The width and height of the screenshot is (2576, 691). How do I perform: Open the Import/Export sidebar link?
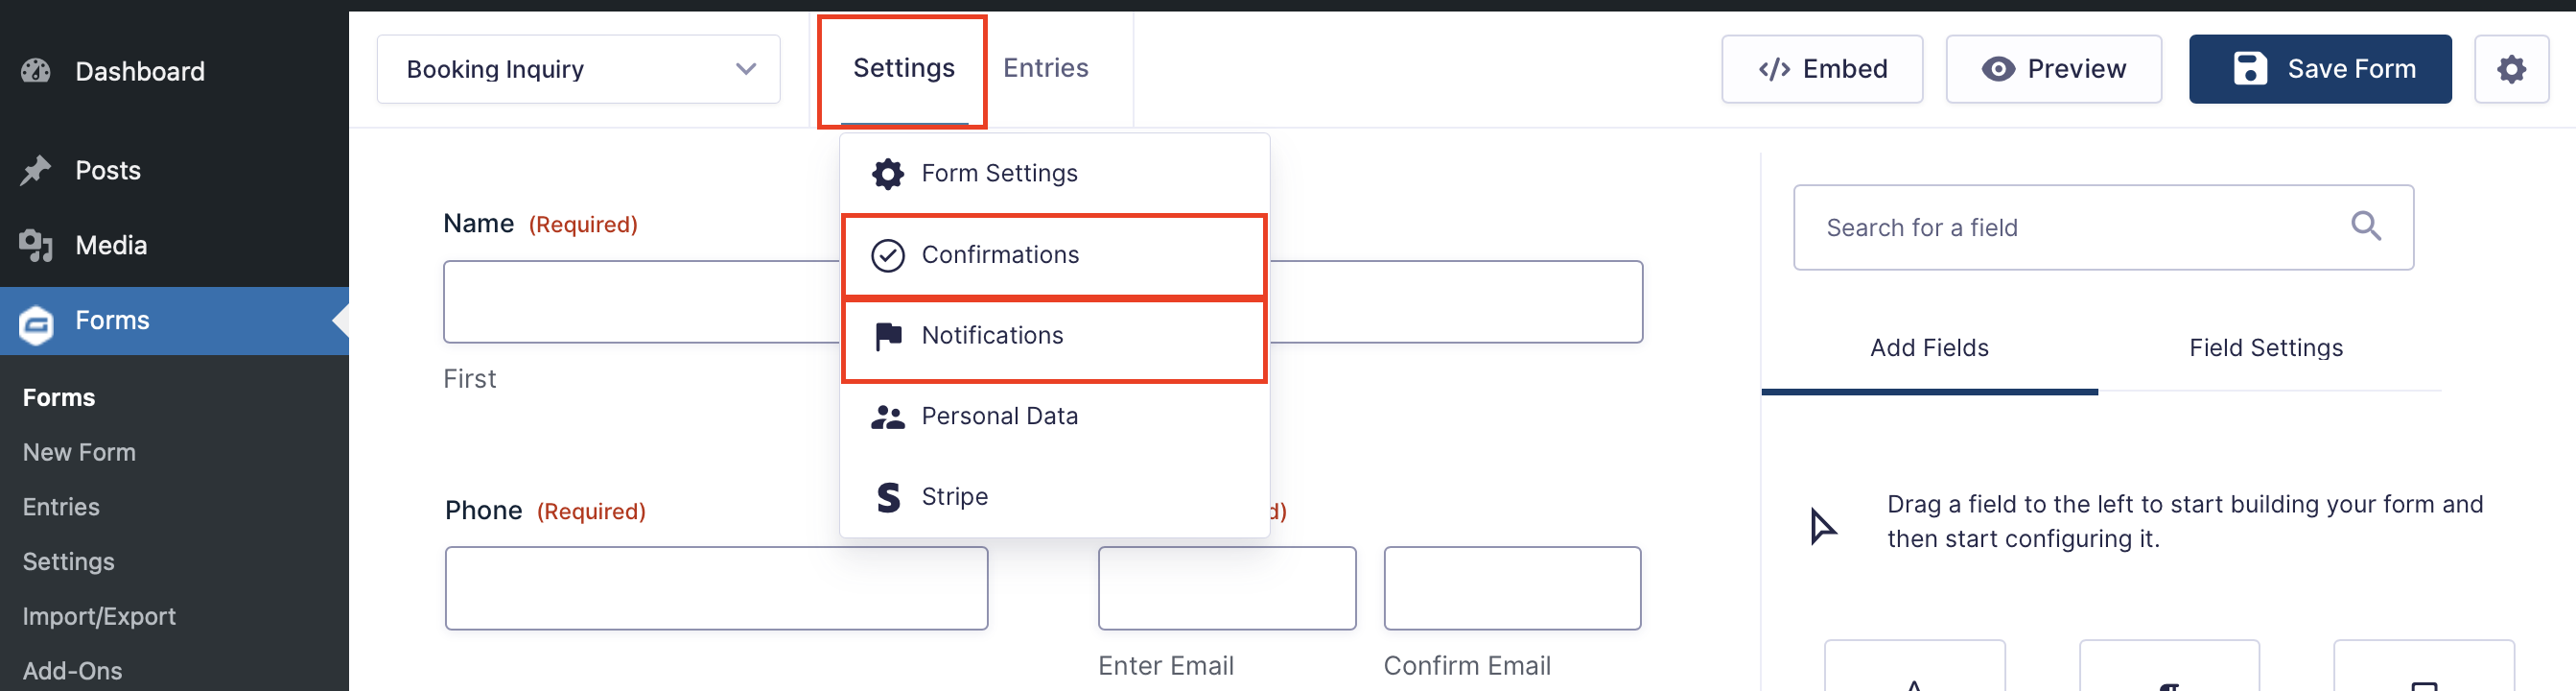tap(99, 616)
